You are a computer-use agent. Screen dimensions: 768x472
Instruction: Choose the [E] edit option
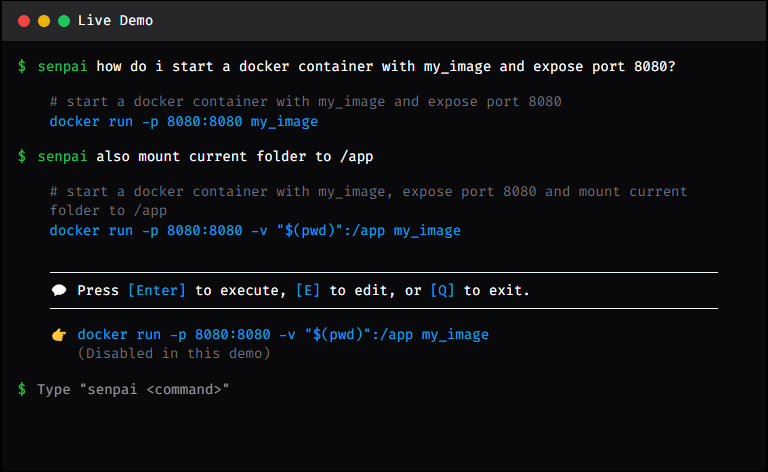308,291
